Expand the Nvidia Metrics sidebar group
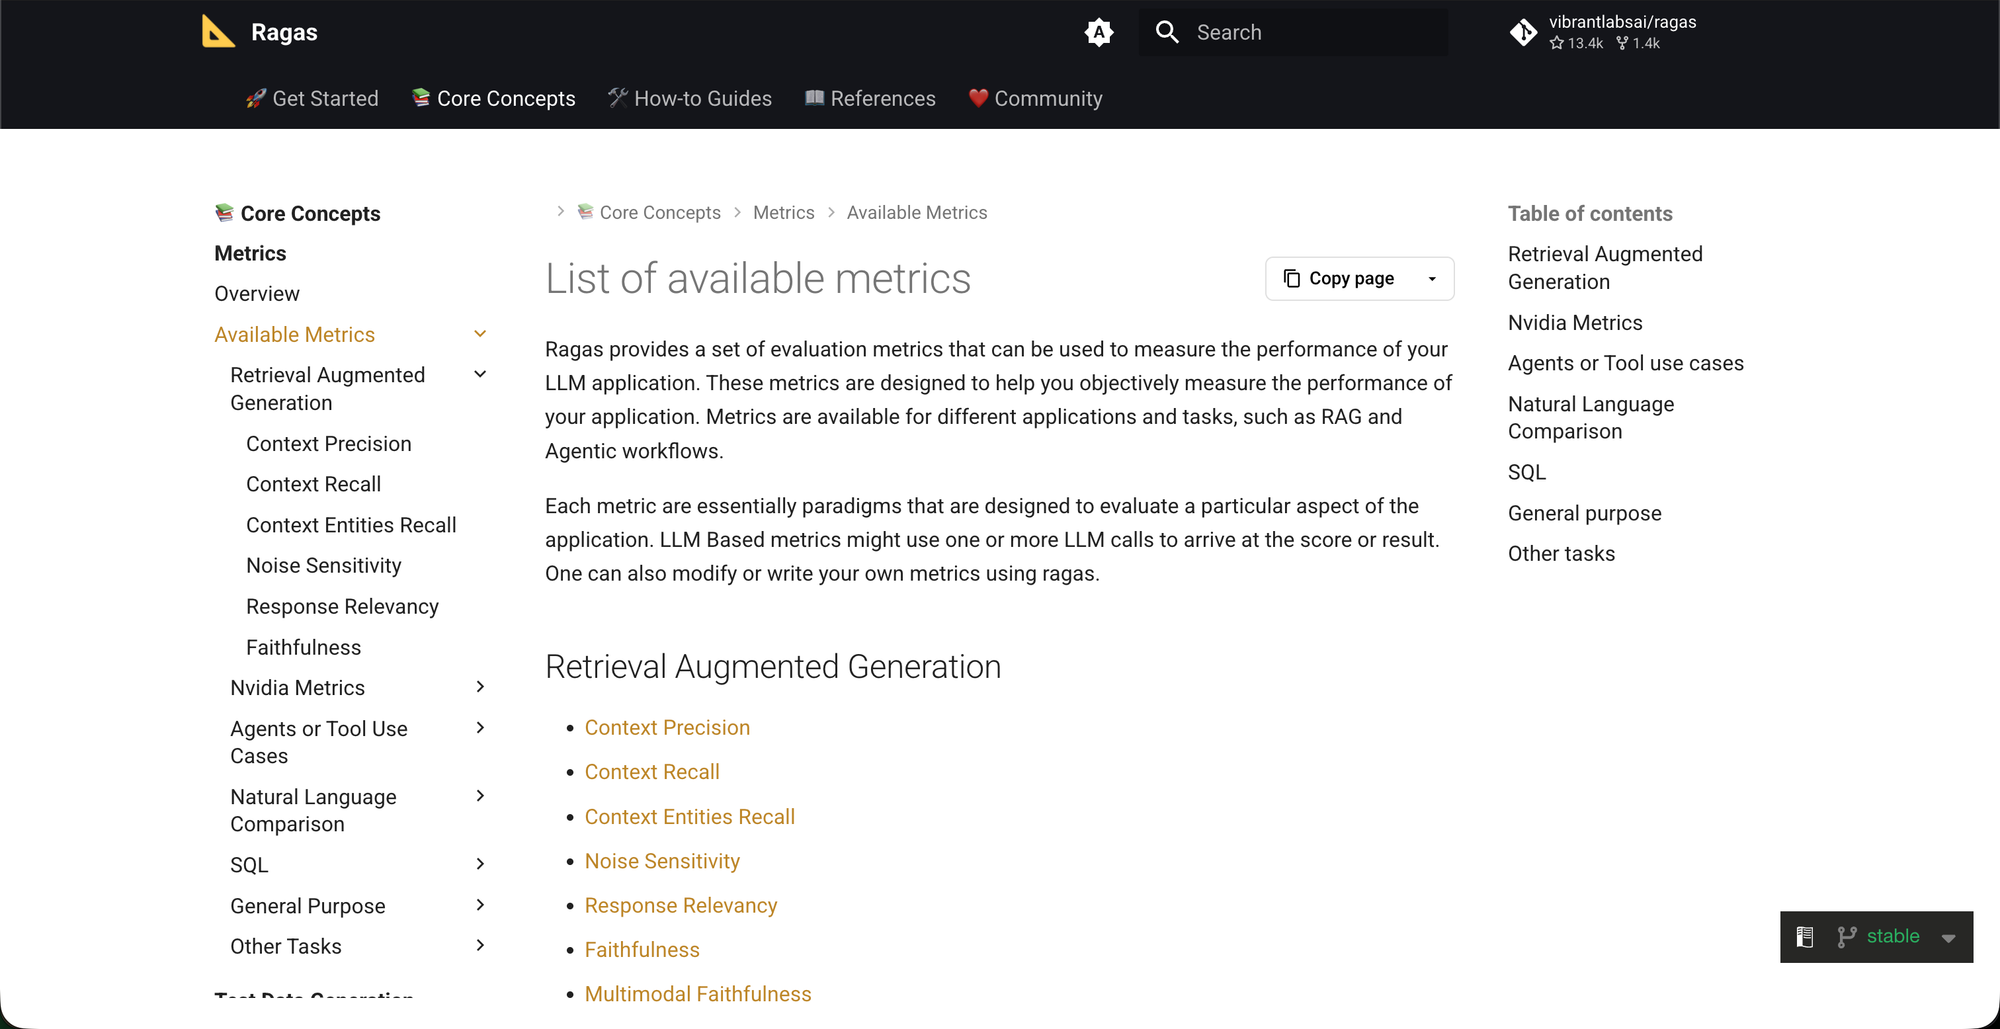 [480, 687]
